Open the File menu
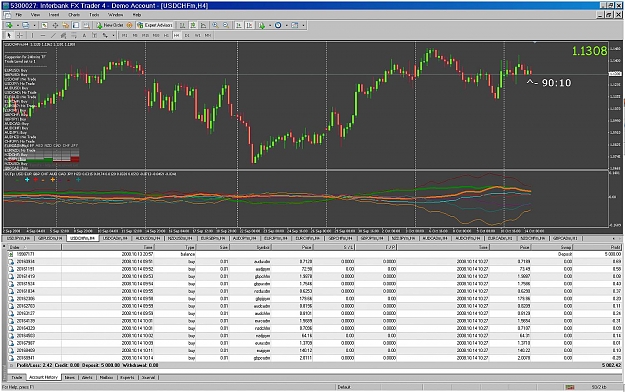 coord(18,15)
